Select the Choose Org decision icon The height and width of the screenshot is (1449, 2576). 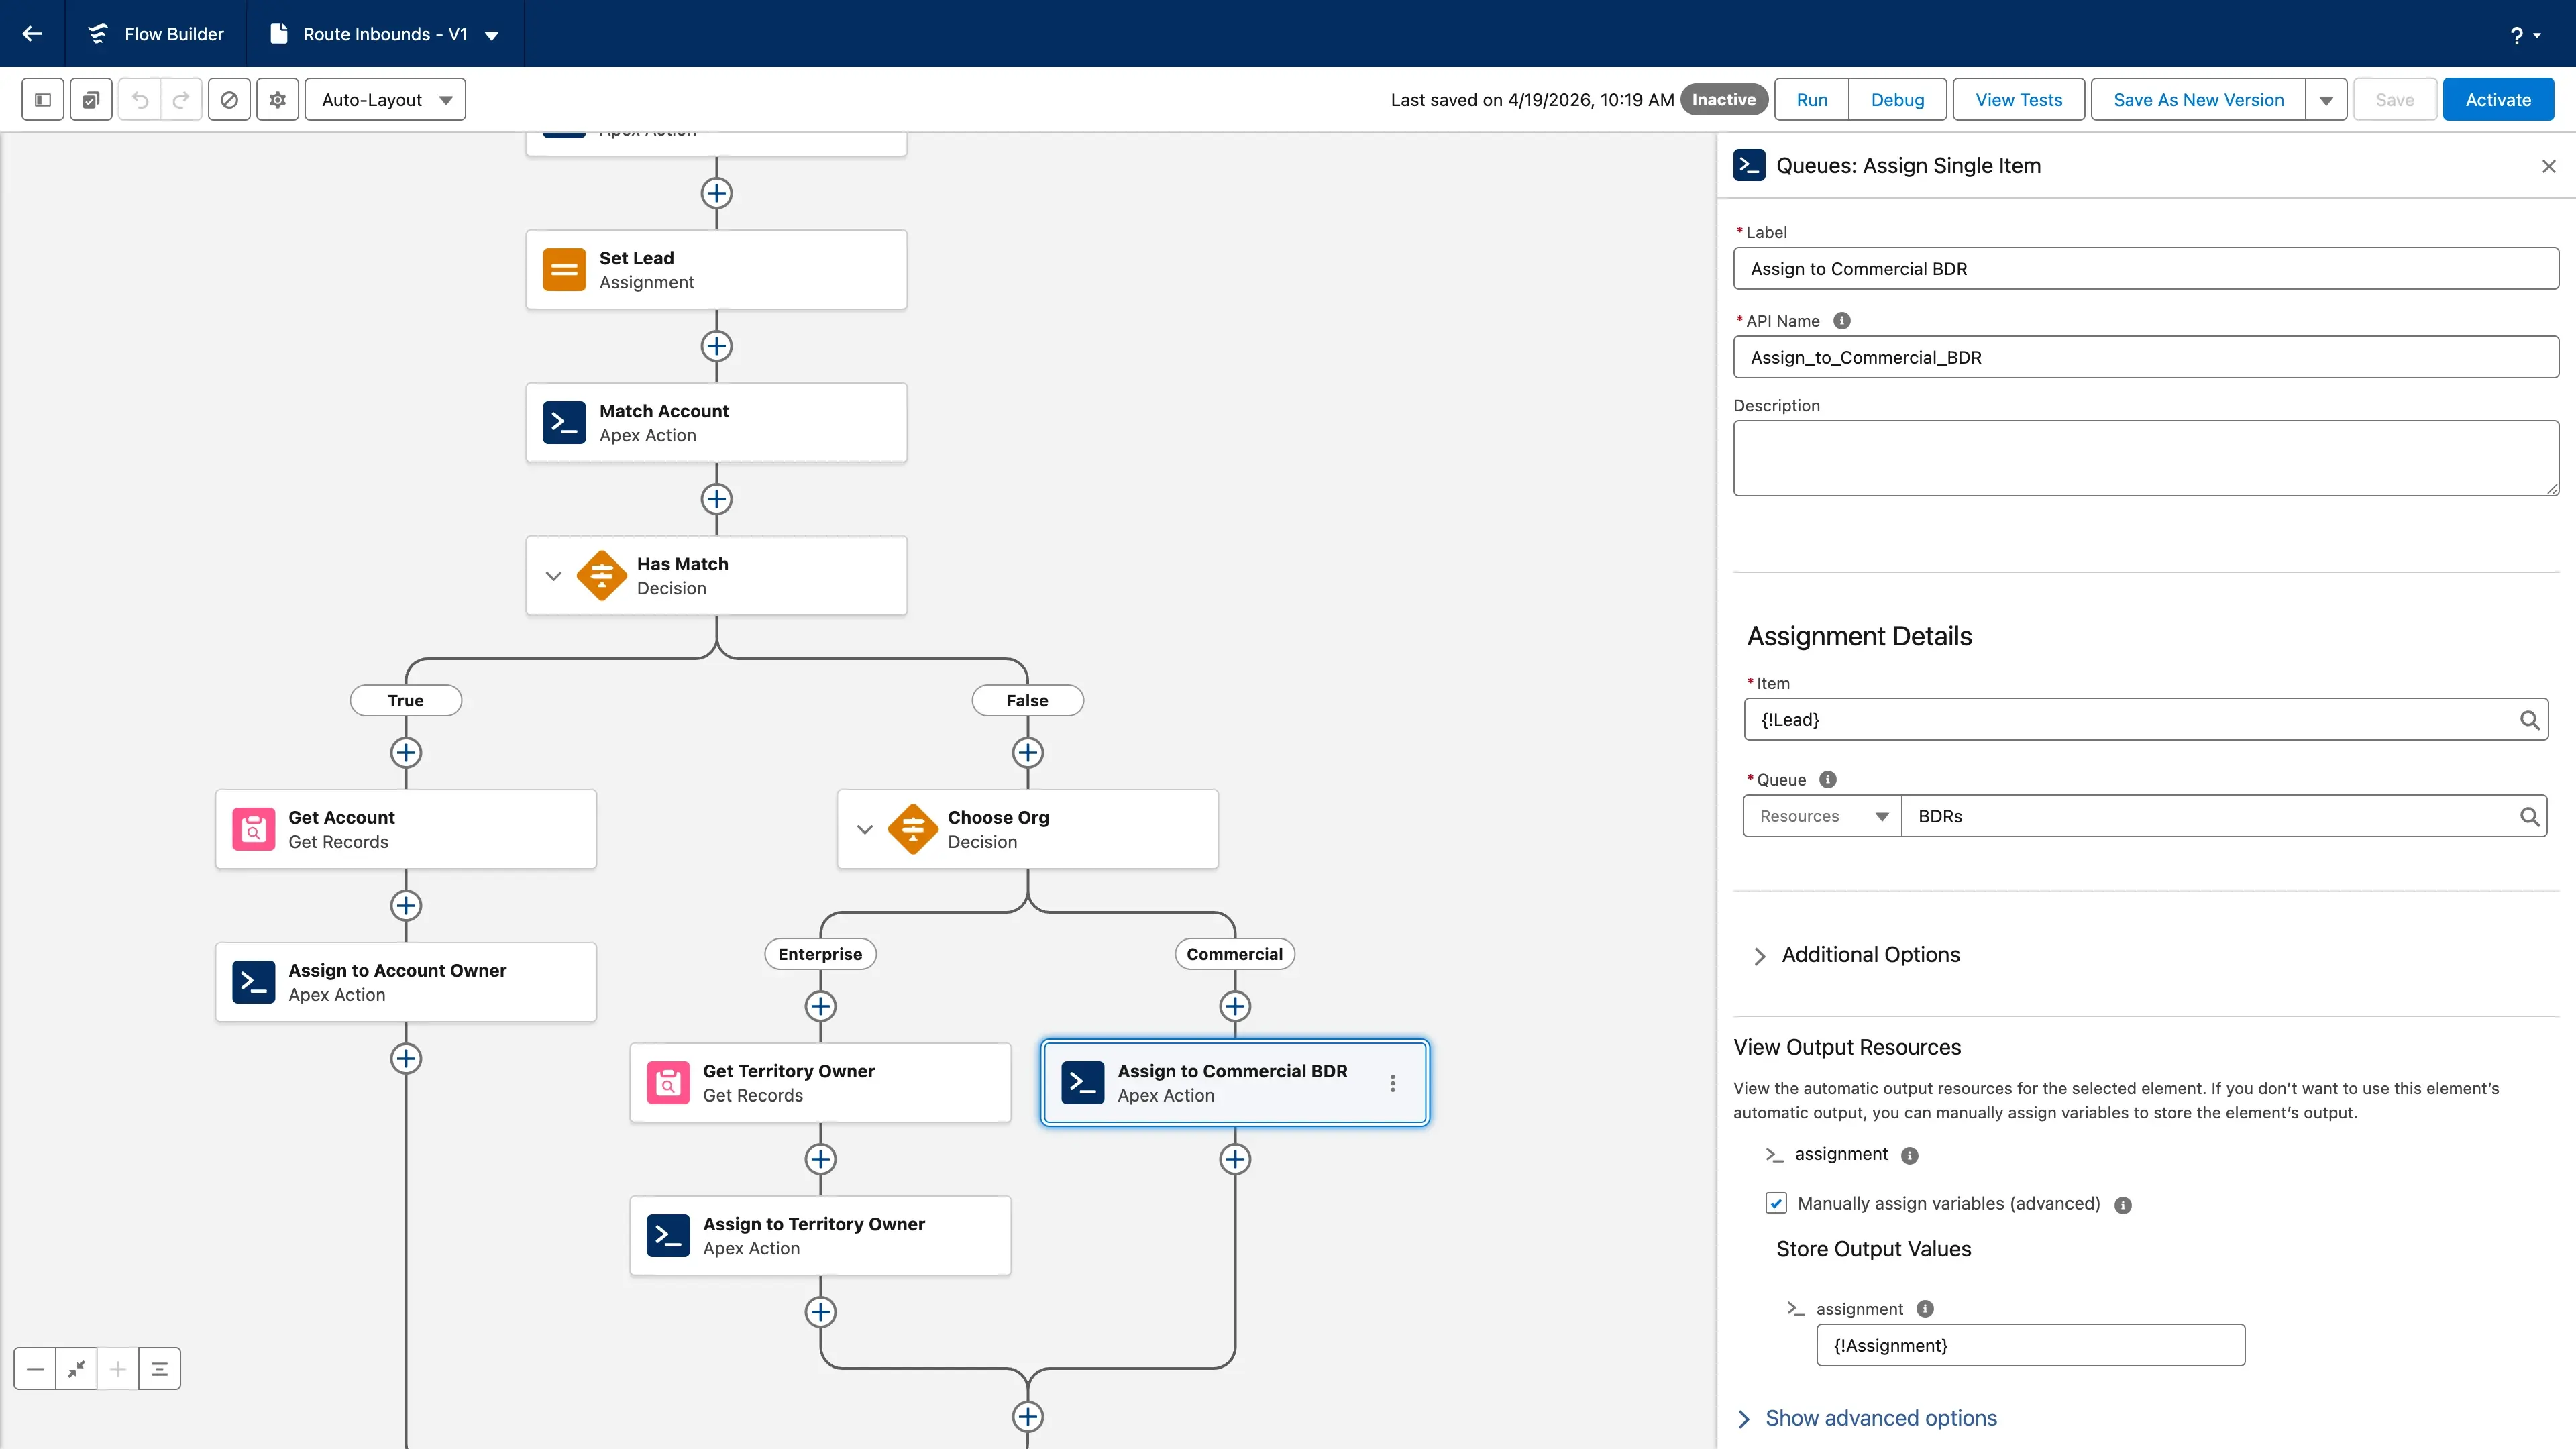(x=913, y=829)
